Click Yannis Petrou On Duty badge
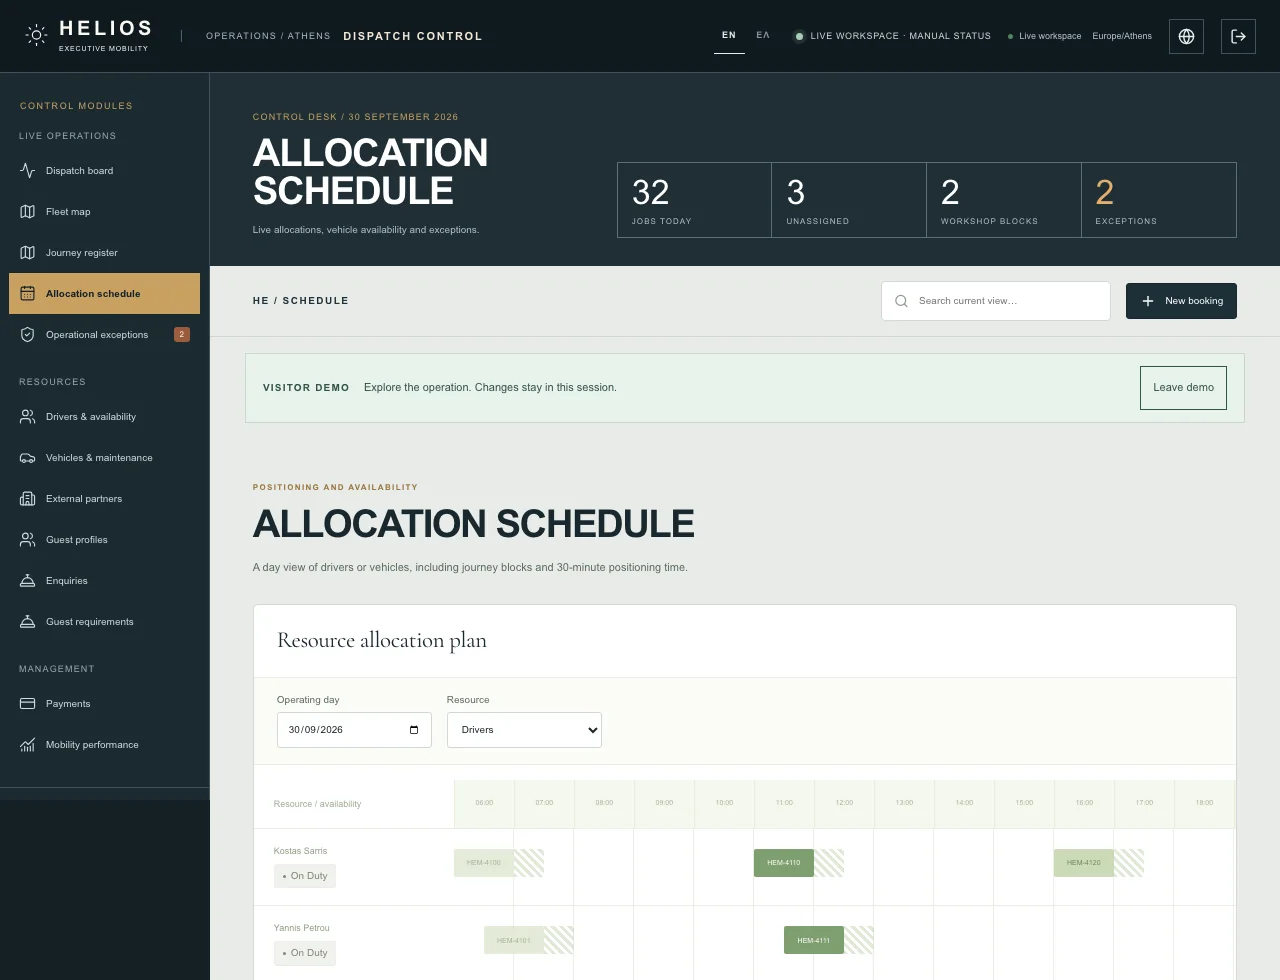This screenshot has width=1280, height=980. pyautogui.click(x=305, y=953)
